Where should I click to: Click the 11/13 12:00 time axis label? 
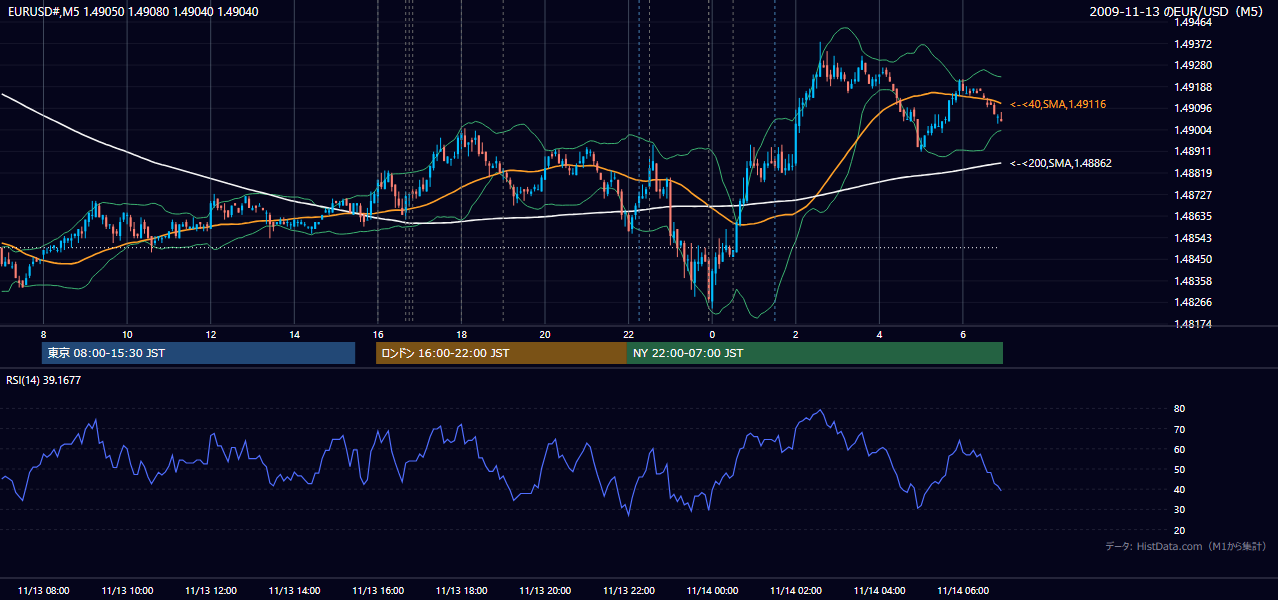tap(211, 591)
